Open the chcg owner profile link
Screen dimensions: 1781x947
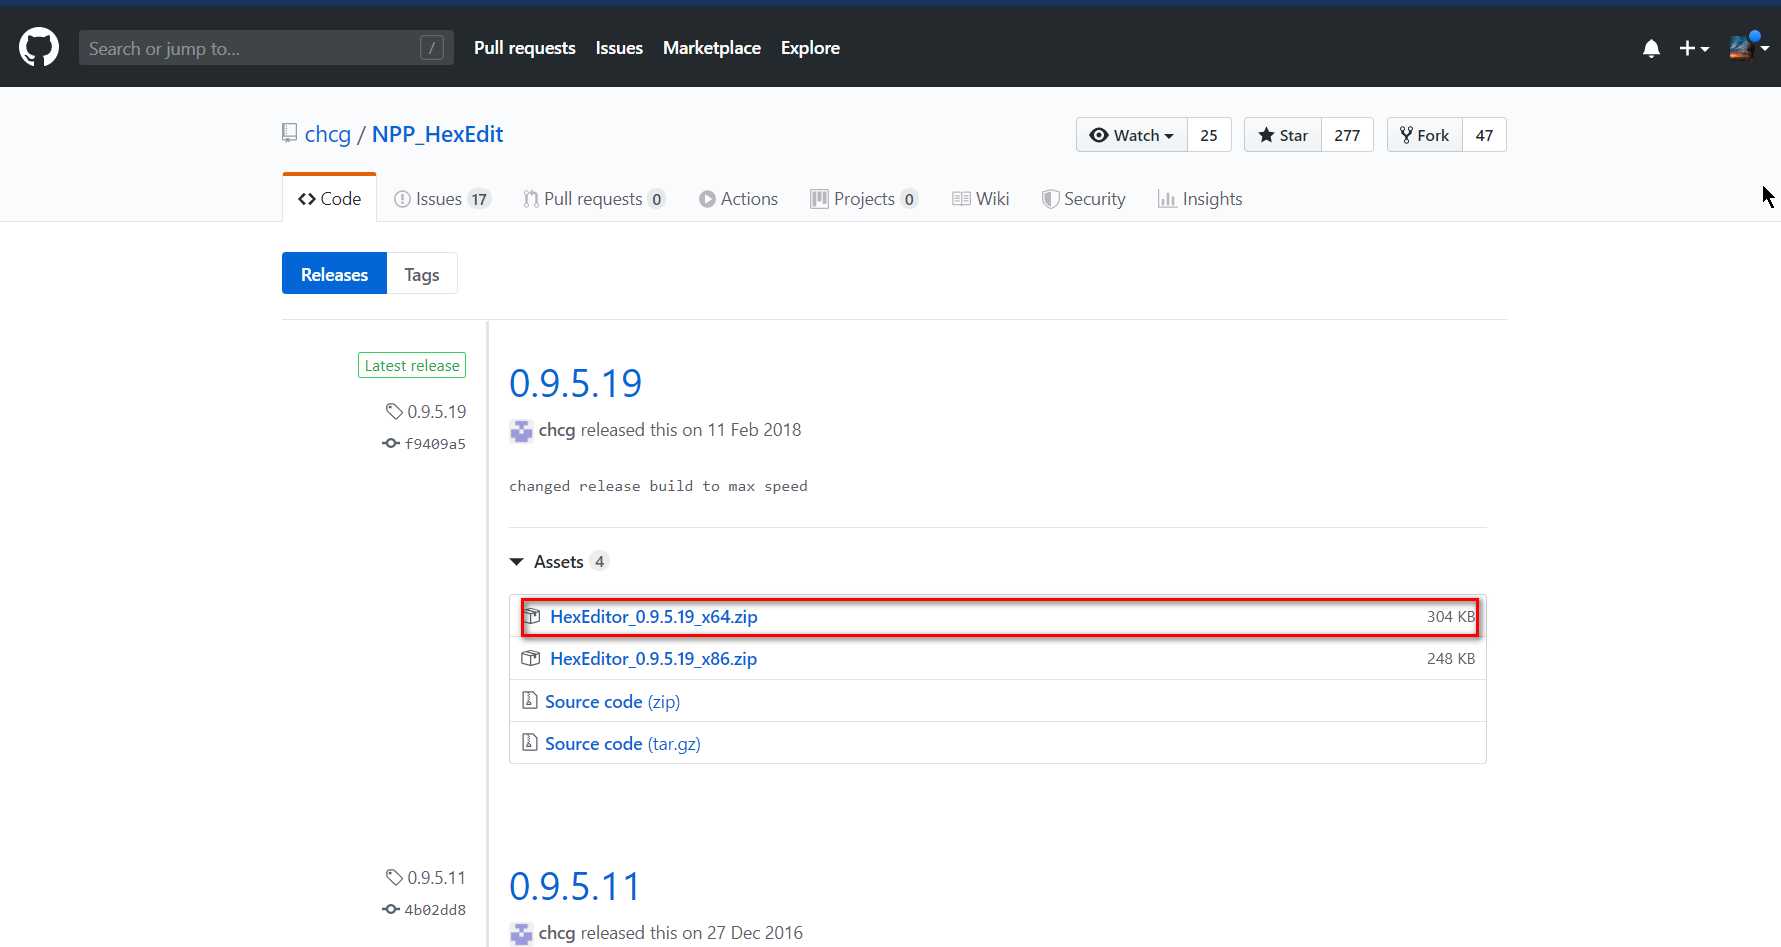point(328,134)
